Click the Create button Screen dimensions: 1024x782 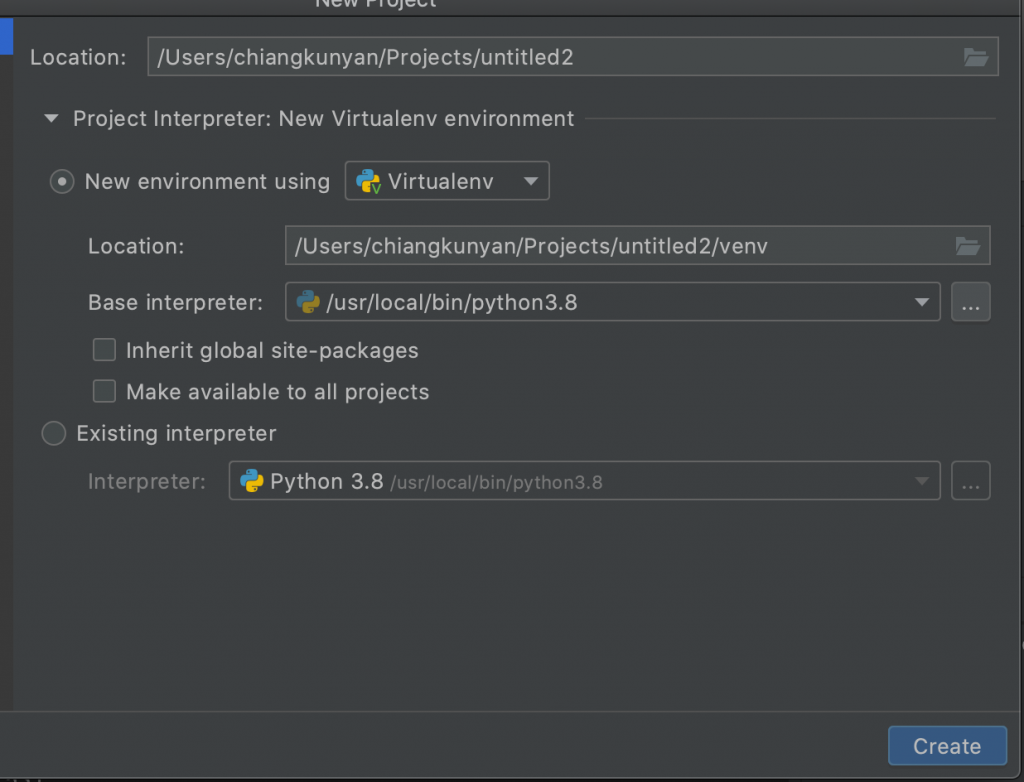tap(947, 745)
